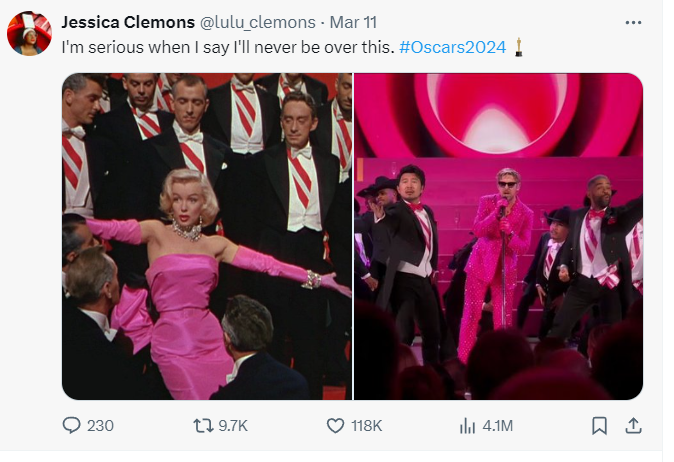Open the three-dot more options menu
This screenshot has height=462, width=674.
point(632,22)
